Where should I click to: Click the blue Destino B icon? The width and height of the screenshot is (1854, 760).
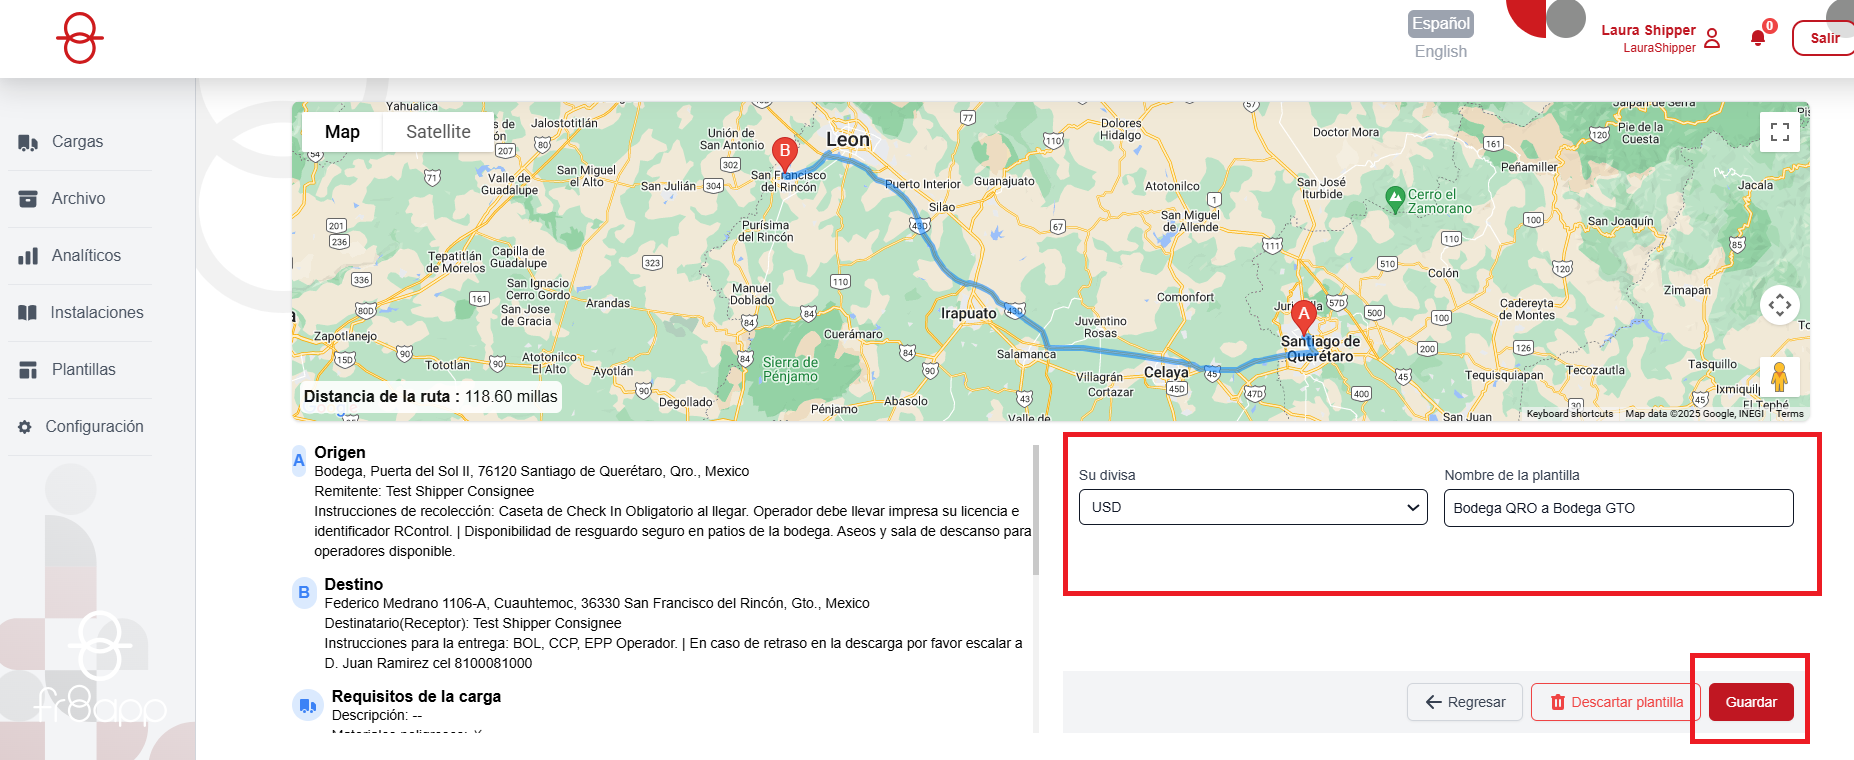(304, 592)
